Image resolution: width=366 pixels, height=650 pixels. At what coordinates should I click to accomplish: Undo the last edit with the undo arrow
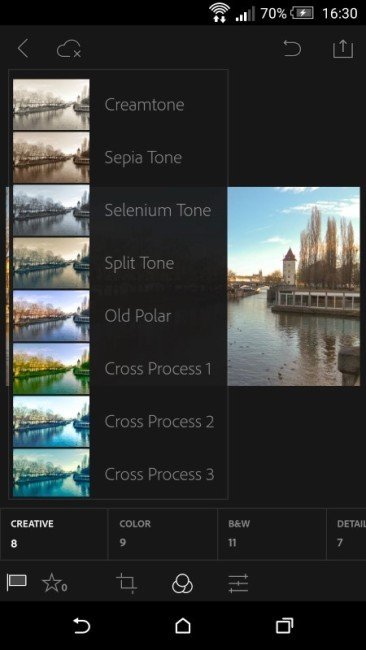point(292,49)
